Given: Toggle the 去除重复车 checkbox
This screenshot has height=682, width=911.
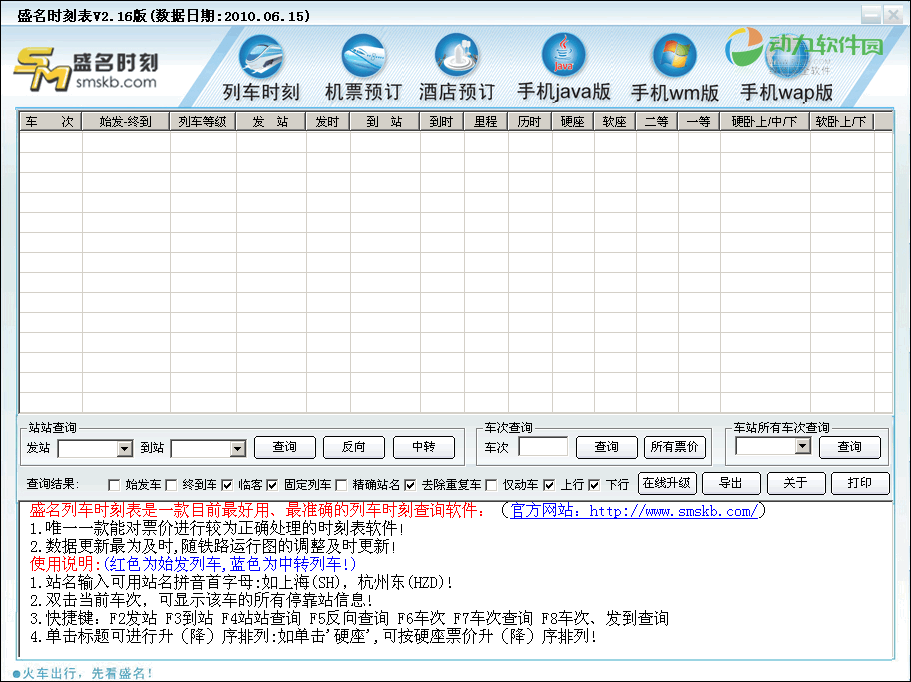Looking at the screenshot, I should (x=410, y=485).
